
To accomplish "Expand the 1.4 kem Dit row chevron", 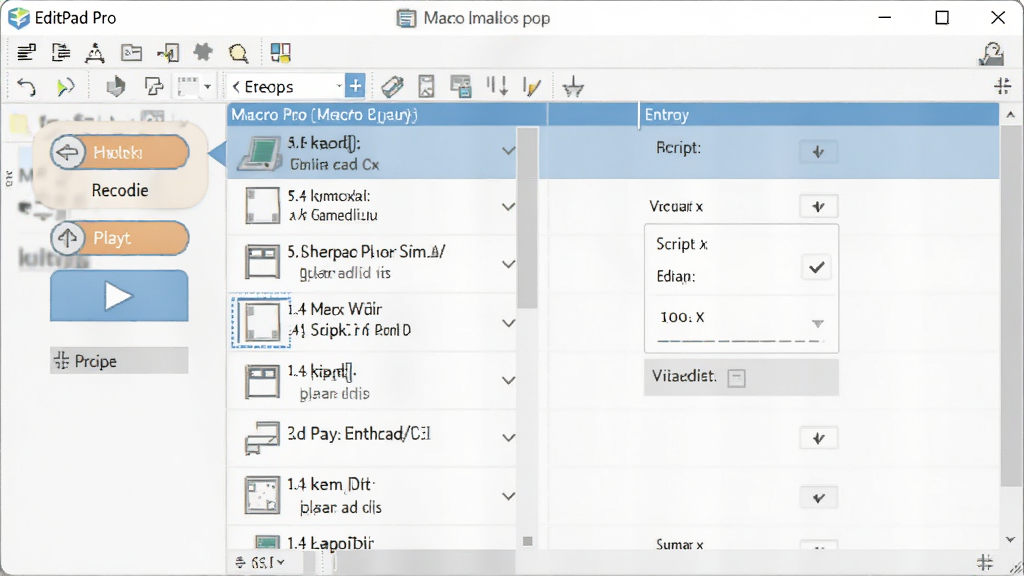I will pyautogui.click(x=508, y=496).
